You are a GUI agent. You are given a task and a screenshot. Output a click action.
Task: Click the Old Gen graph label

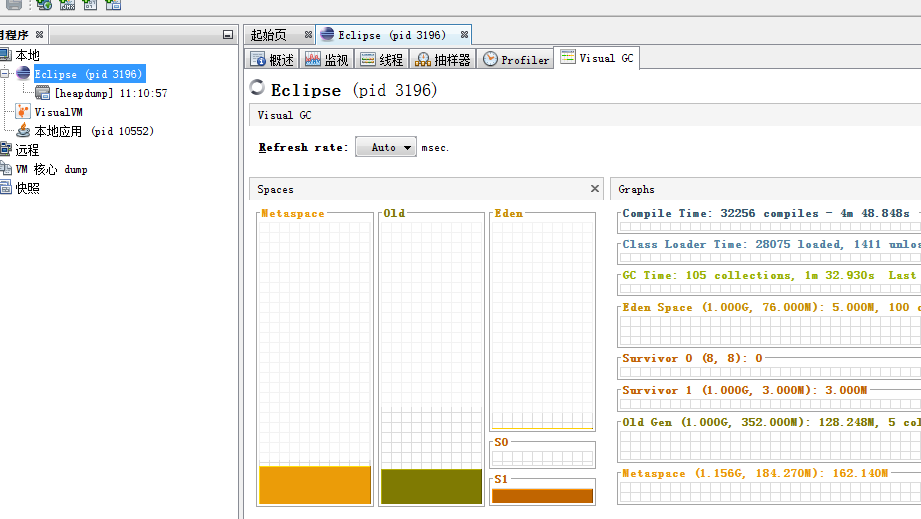tap(771, 422)
